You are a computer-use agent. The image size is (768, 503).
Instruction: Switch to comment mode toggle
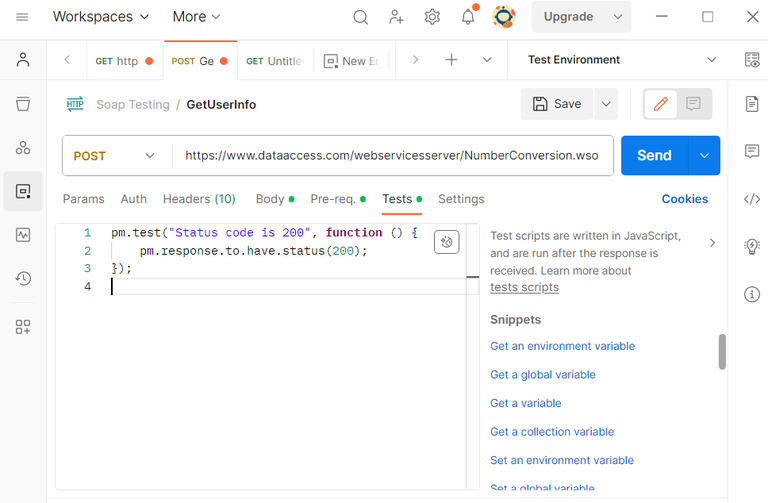(x=693, y=104)
